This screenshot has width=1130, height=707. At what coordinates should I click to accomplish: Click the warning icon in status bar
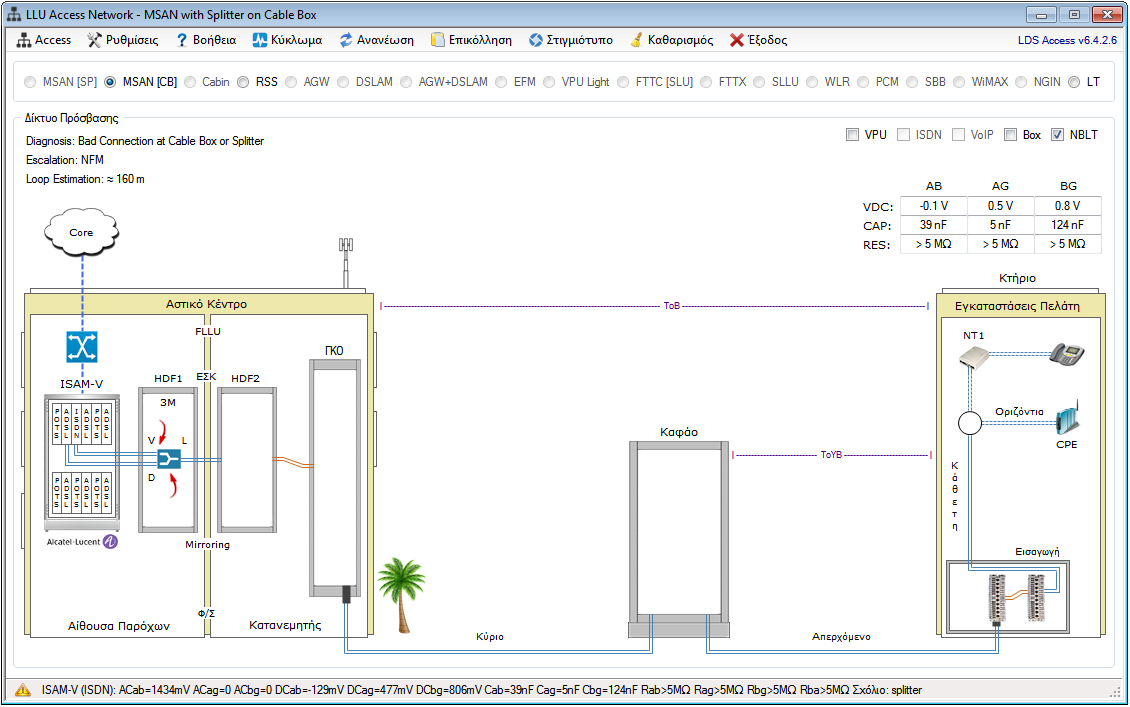[x=21, y=690]
